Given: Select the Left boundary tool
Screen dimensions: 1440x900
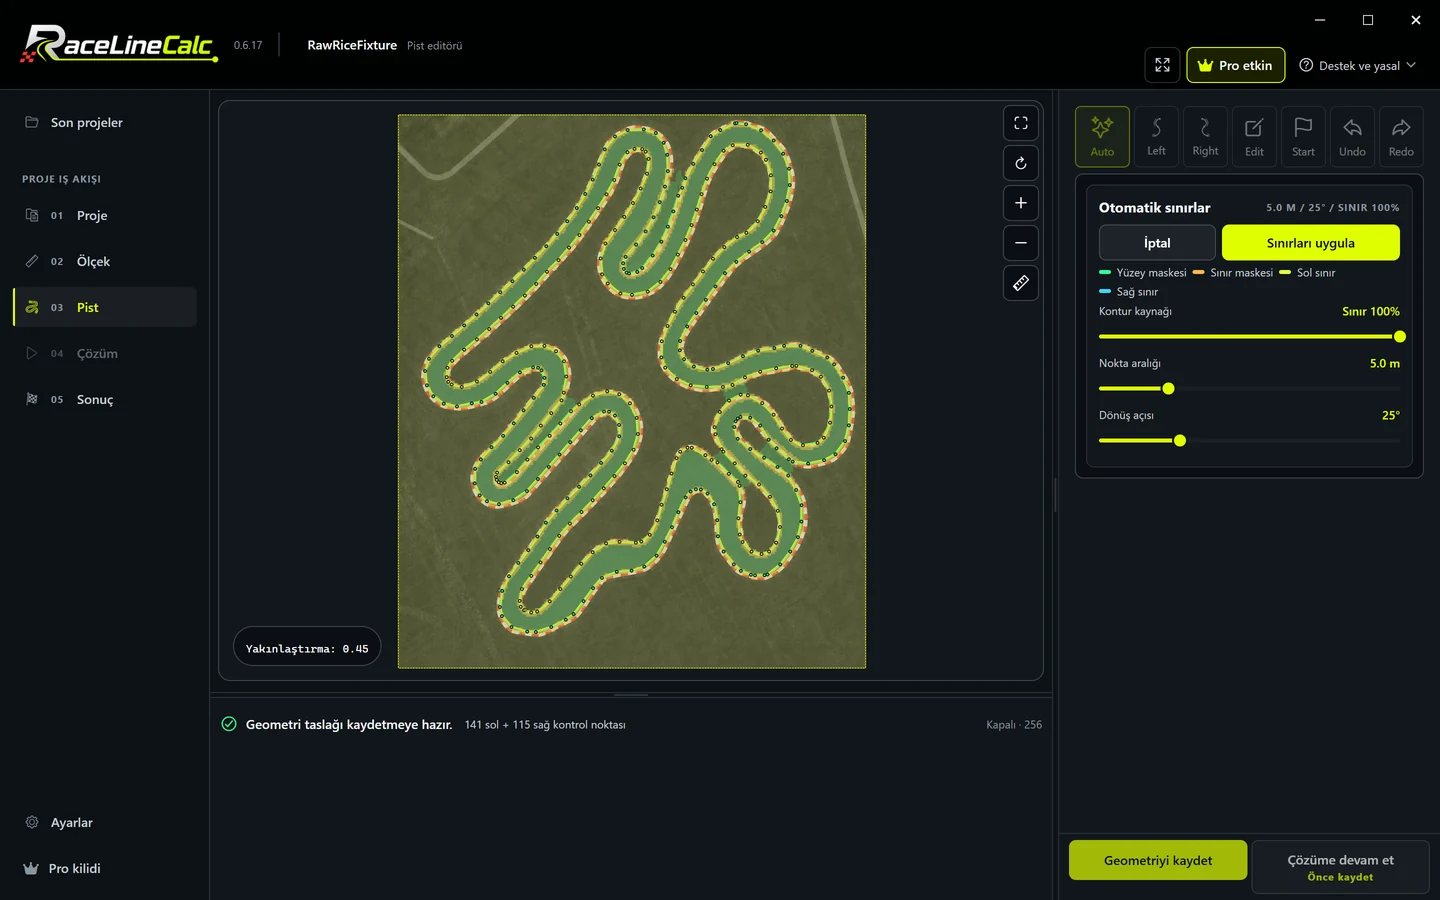Looking at the screenshot, I should pyautogui.click(x=1156, y=136).
